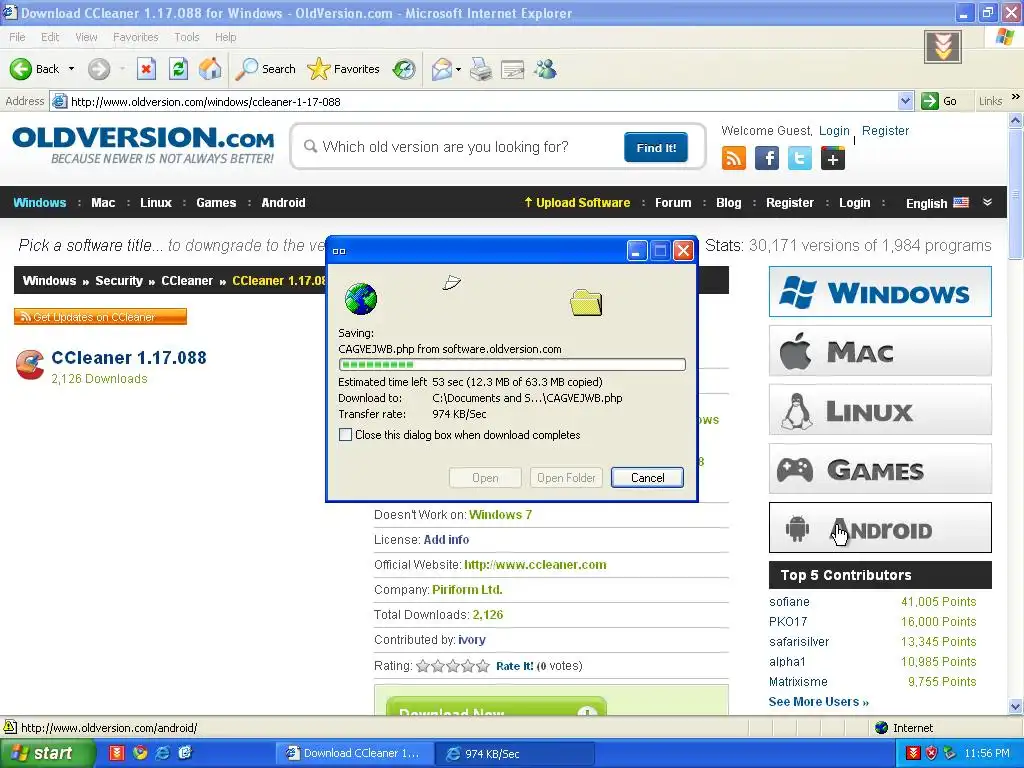Switch to 974 KB/Sec taskbar item

click(515, 753)
